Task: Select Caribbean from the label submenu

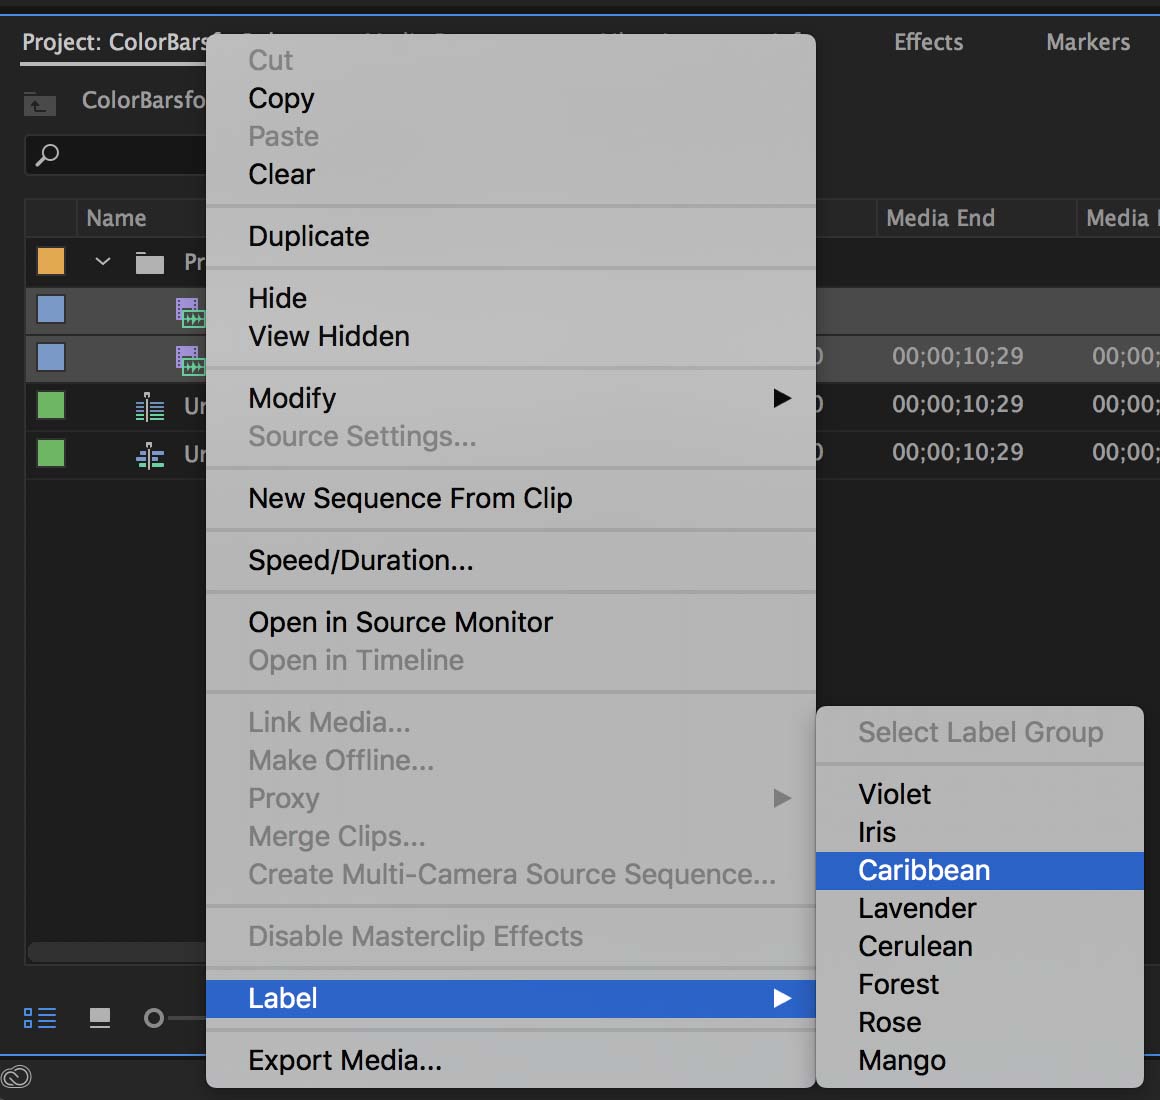Action: tap(923, 870)
